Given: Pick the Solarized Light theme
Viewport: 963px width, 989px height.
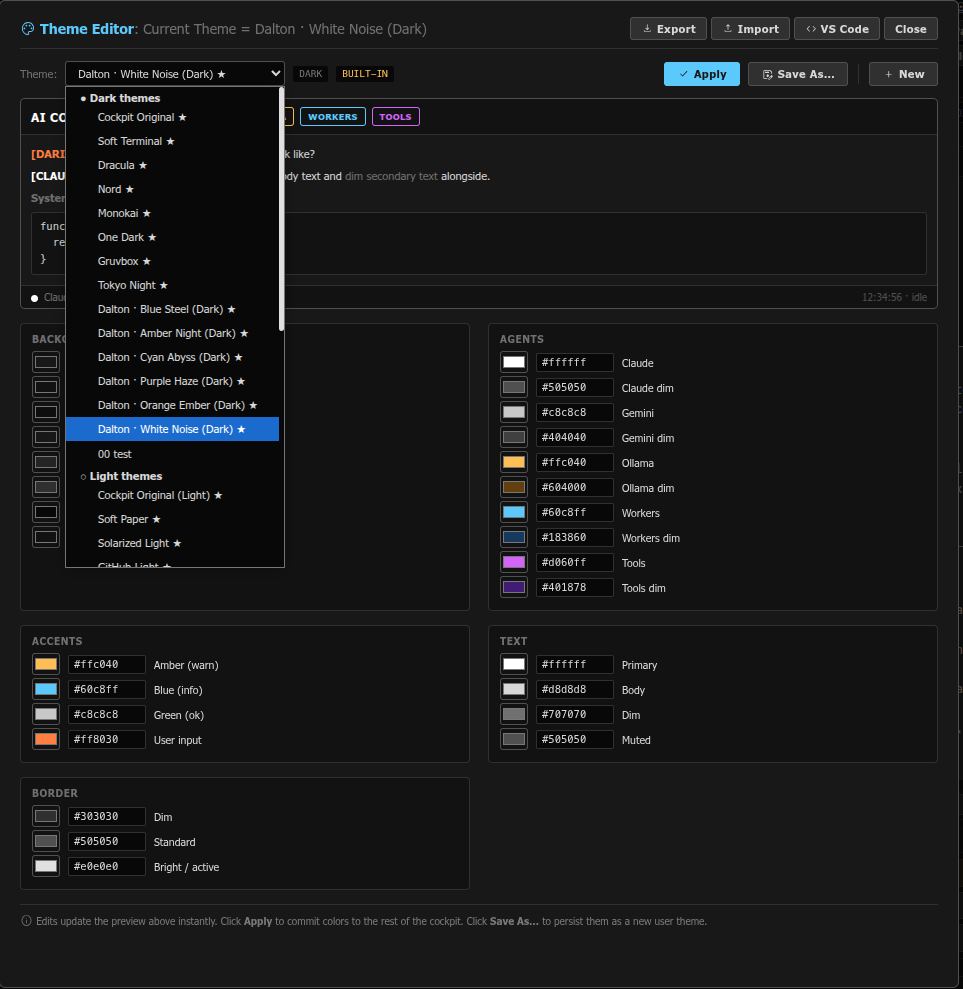Looking at the screenshot, I should point(172,543).
